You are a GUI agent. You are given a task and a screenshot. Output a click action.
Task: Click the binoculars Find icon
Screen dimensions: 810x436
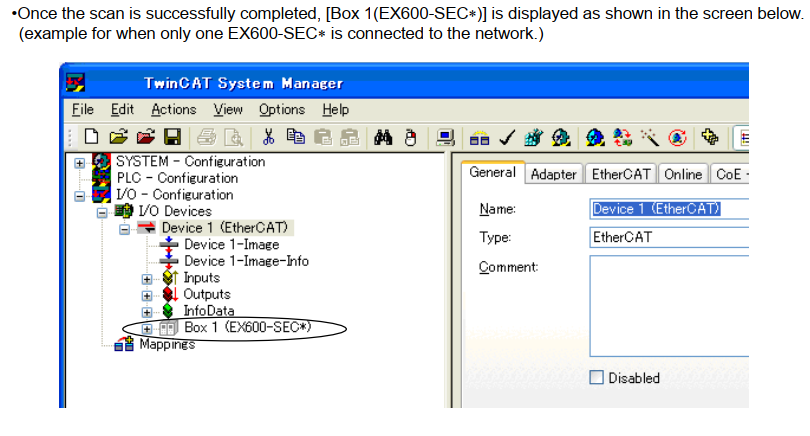point(383,138)
